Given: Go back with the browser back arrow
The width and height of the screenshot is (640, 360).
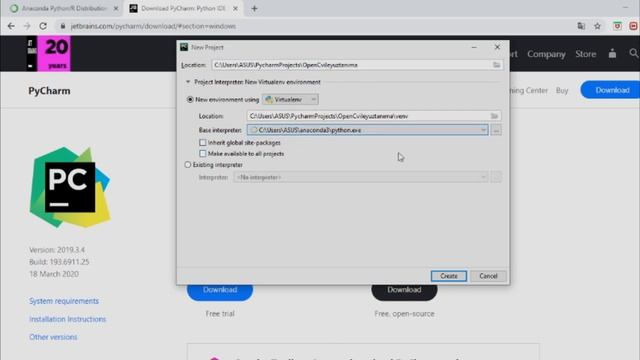Looking at the screenshot, I should (x=11, y=26).
